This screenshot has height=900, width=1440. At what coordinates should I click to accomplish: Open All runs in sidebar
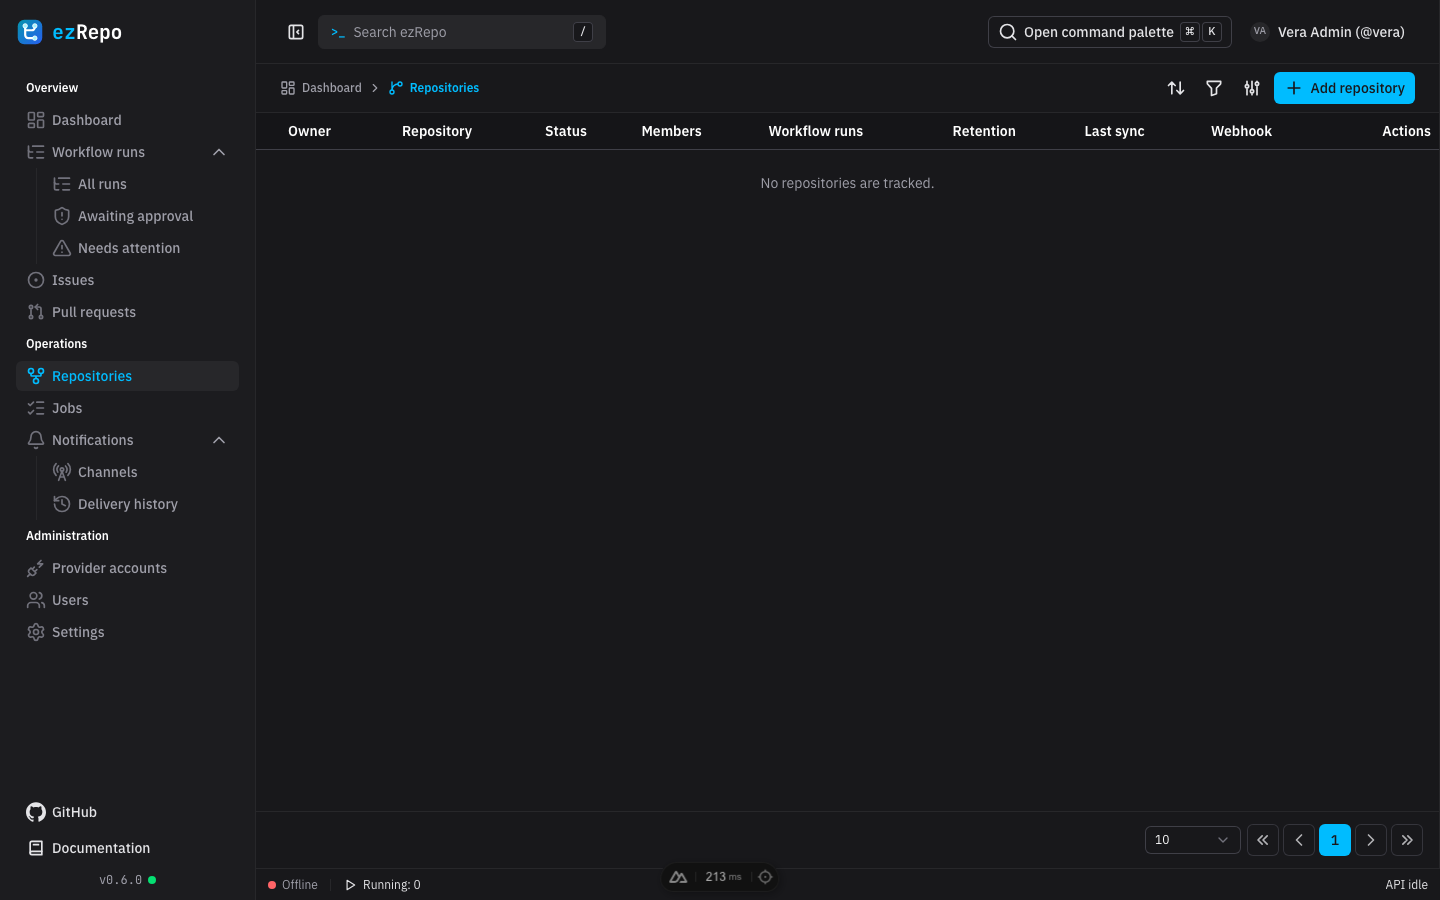[x=140, y=184]
